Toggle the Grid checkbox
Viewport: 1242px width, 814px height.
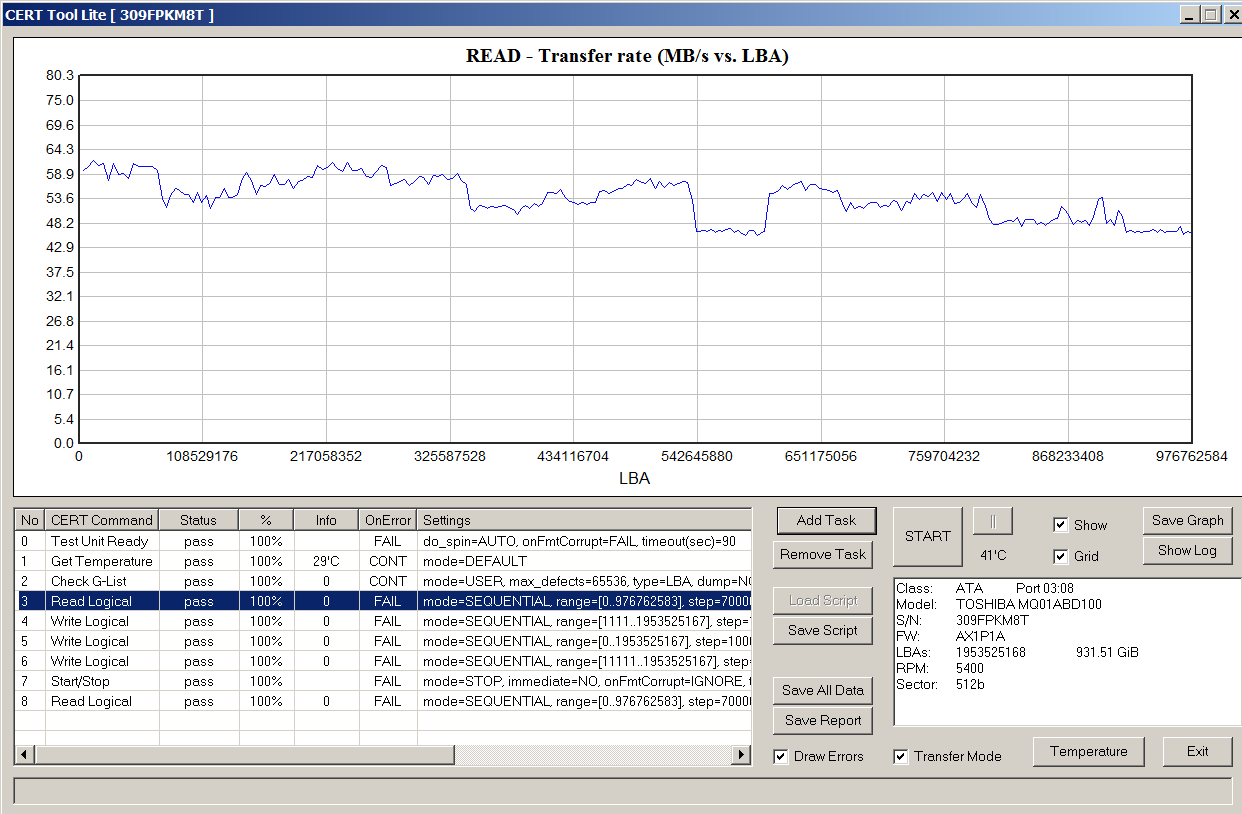pos(1061,556)
